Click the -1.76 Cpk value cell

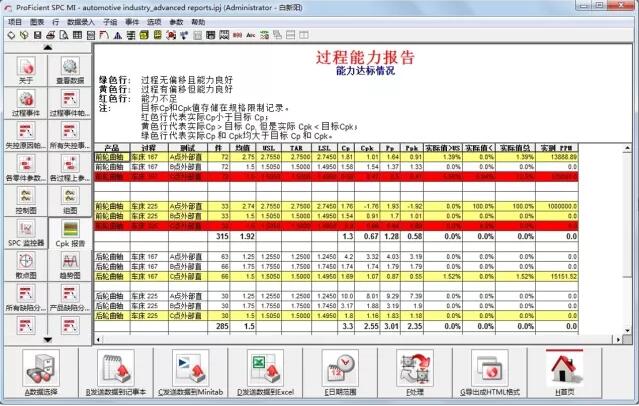[x=367, y=206]
